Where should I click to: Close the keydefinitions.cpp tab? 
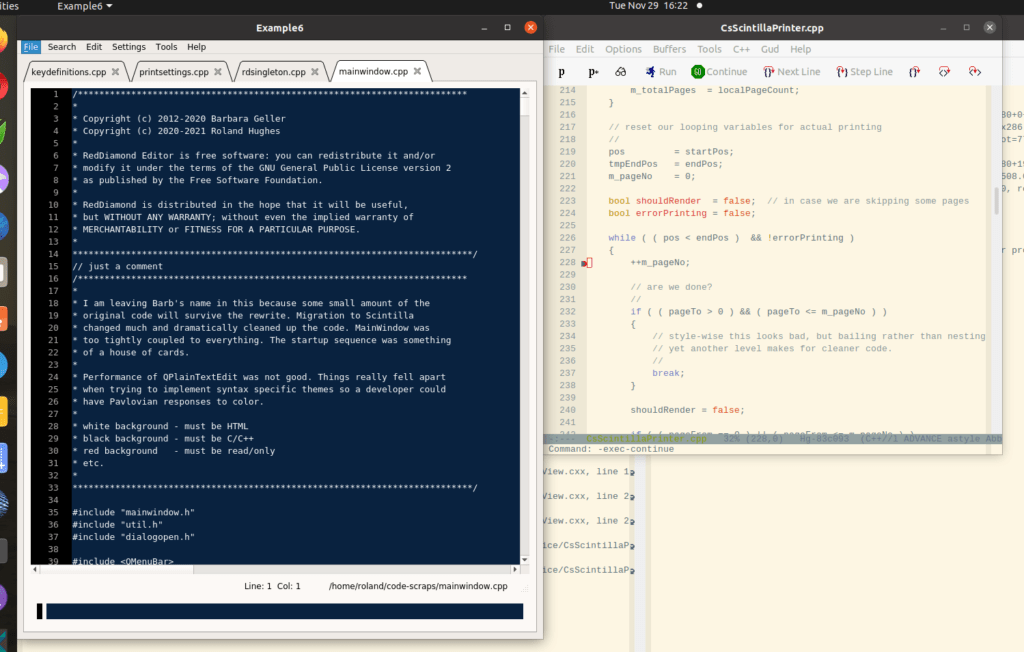[x=115, y=72]
